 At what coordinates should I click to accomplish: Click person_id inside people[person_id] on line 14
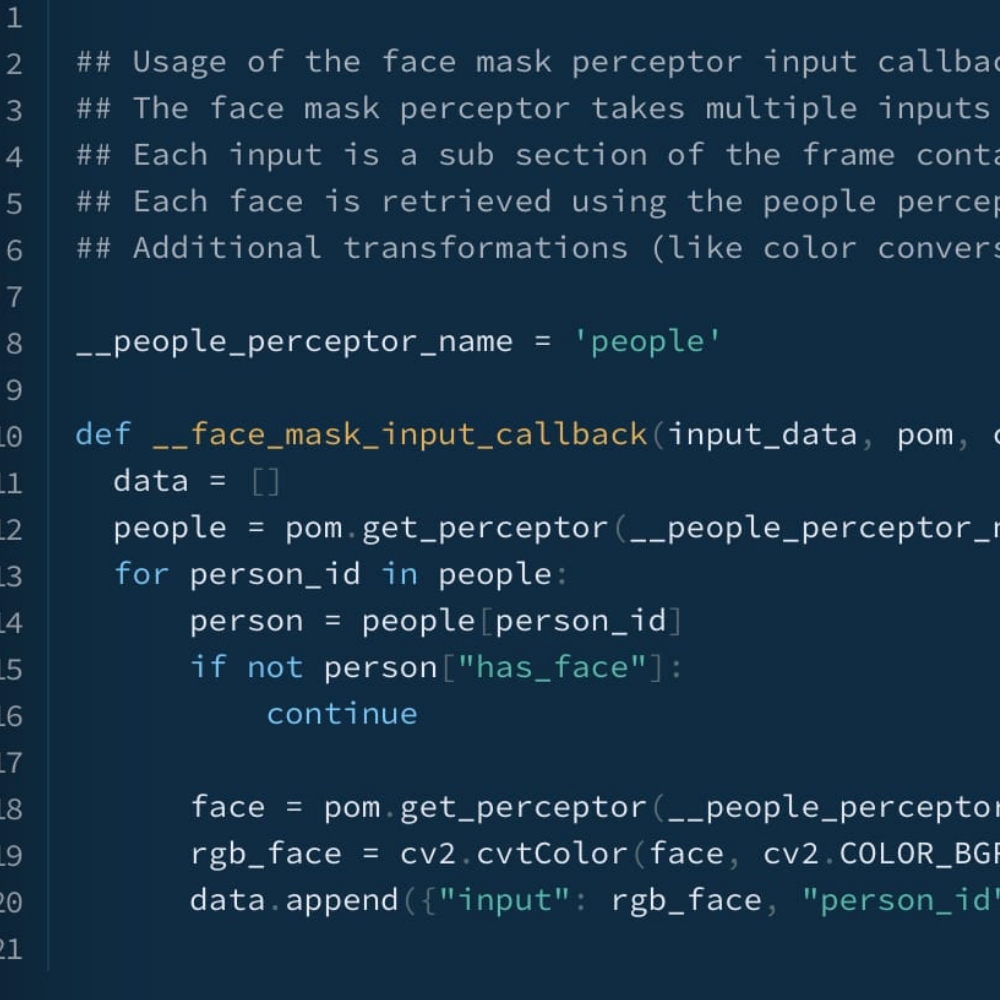point(580,622)
